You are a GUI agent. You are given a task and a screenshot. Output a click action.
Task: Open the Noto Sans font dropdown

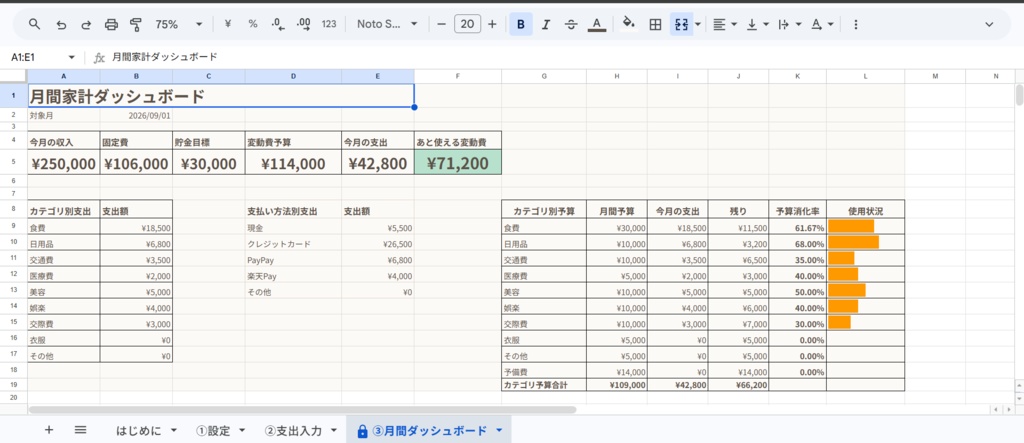(x=387, y=24)
